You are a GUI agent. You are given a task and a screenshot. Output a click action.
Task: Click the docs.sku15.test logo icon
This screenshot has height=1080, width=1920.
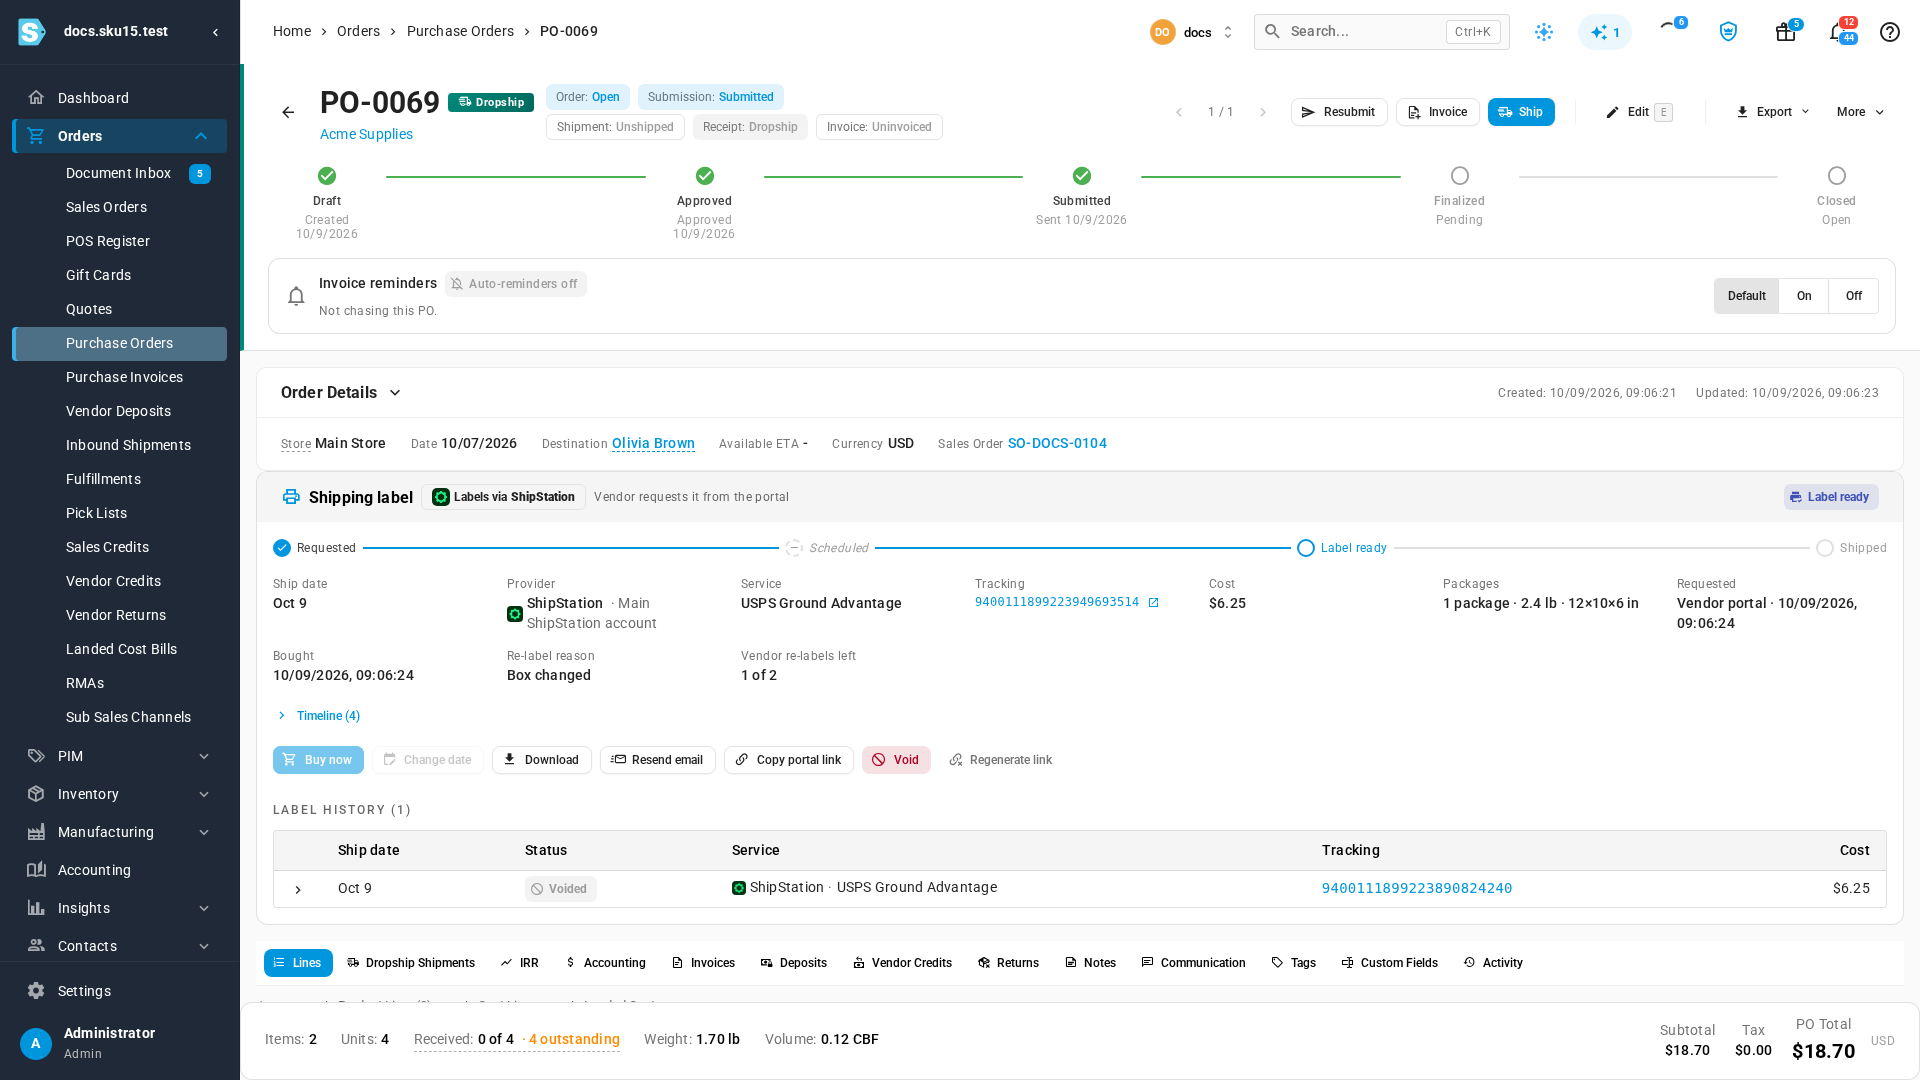point(32,32)
